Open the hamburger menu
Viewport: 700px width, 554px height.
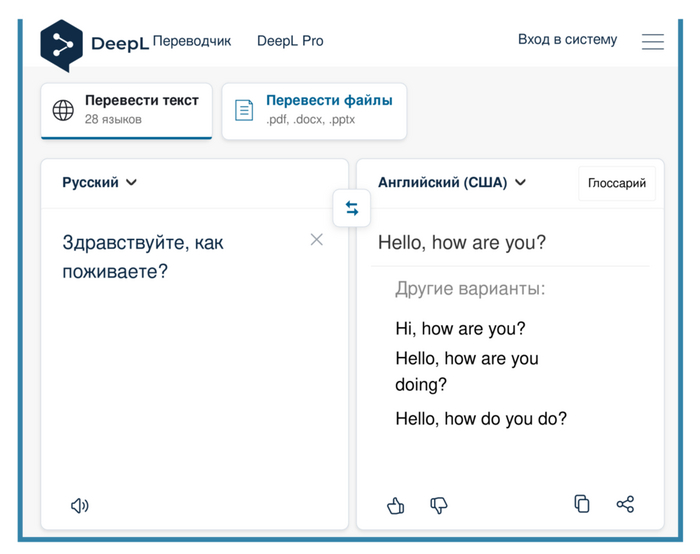point(653,41)
